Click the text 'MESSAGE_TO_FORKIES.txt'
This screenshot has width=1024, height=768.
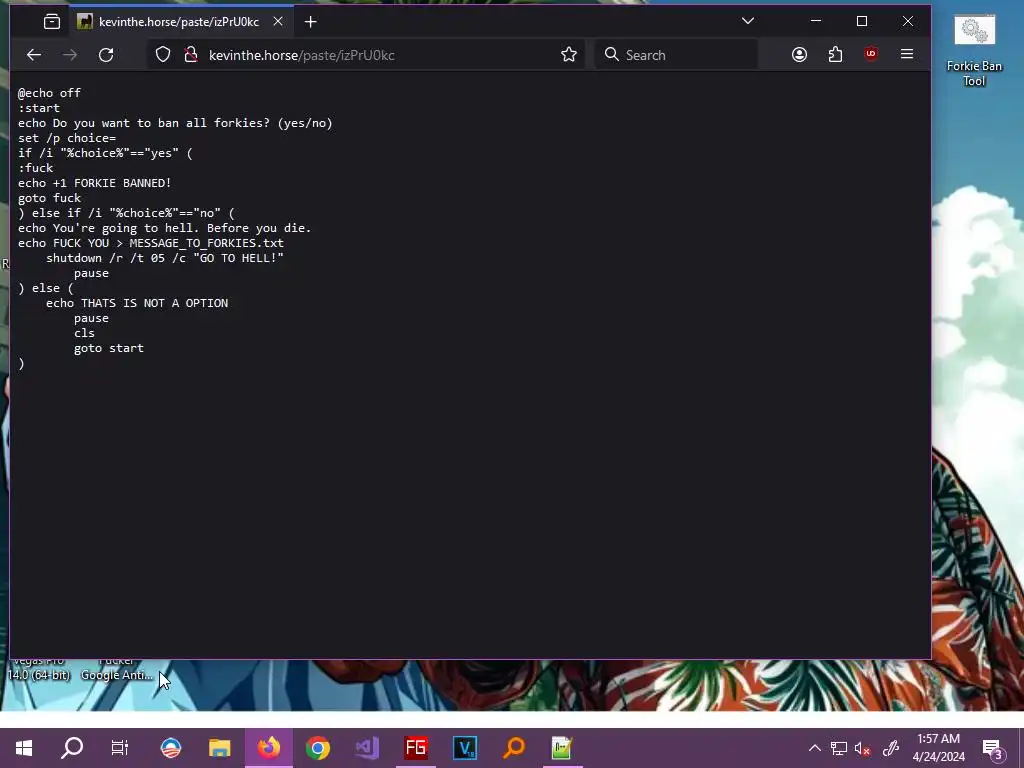pos(206,243)
